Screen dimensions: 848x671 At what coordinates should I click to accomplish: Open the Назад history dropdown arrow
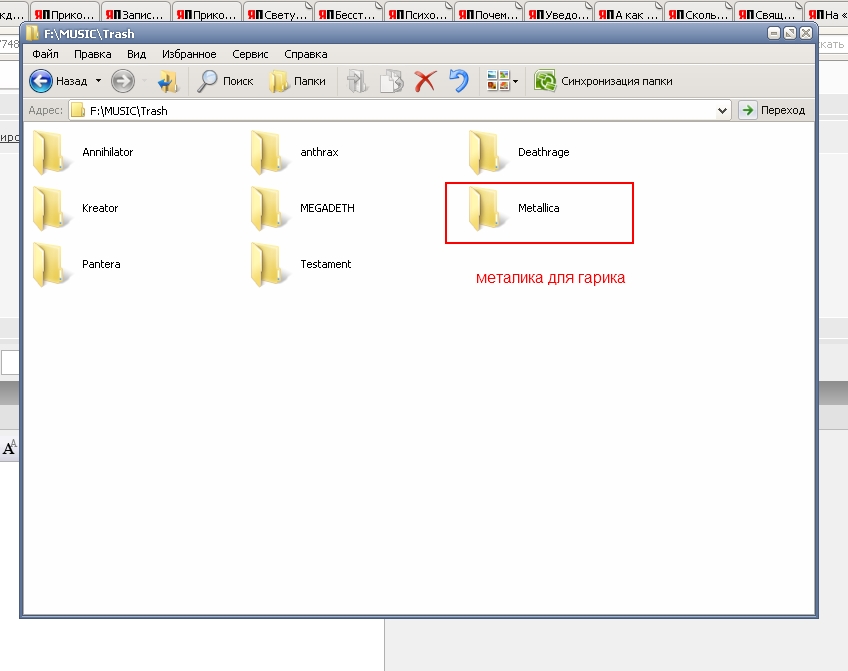pyautogui.click(x=98, y=81)
